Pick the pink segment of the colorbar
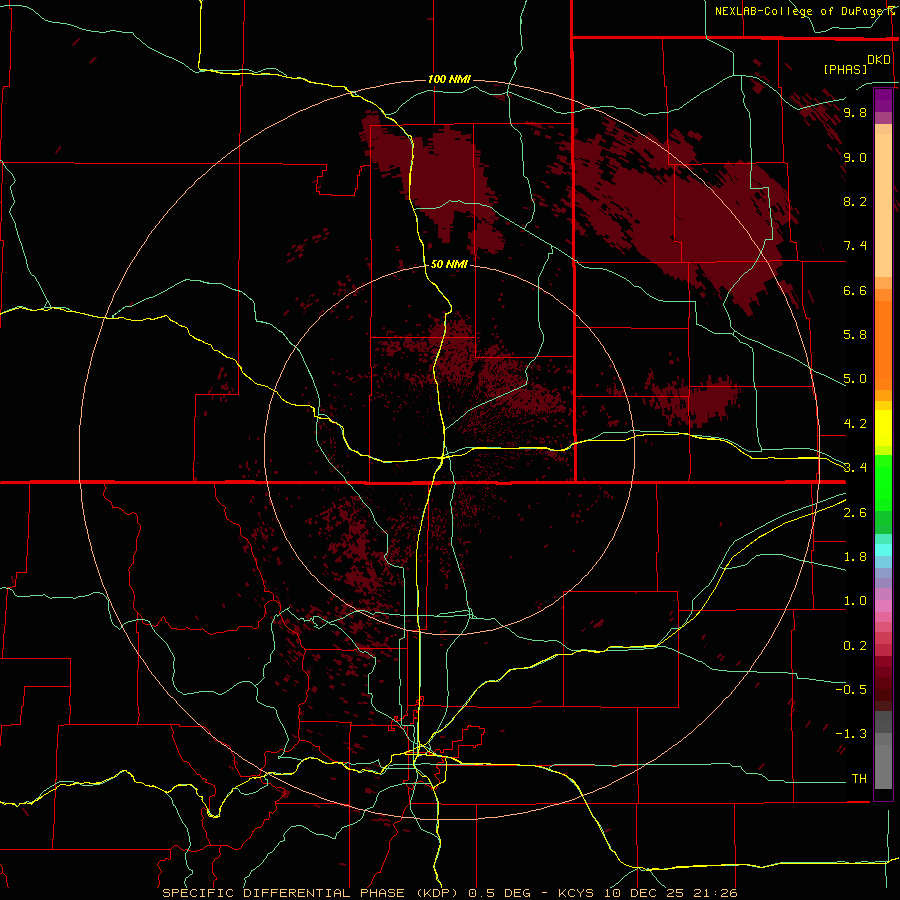Viewport: 900px width, 900px height. pos(883,606)
